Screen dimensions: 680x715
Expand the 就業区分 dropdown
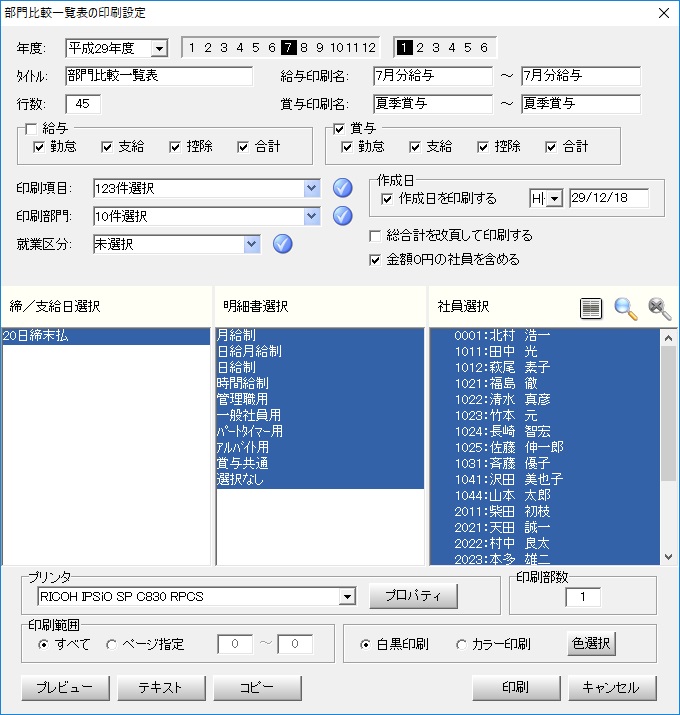[252, 244]
